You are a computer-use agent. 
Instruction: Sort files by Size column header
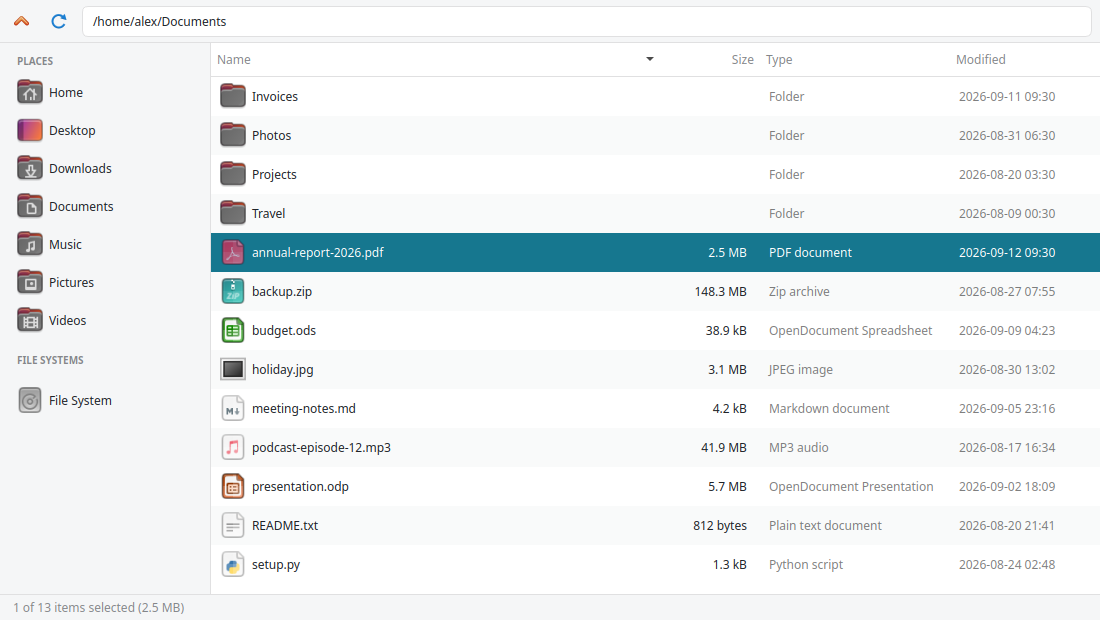point(742,60)
